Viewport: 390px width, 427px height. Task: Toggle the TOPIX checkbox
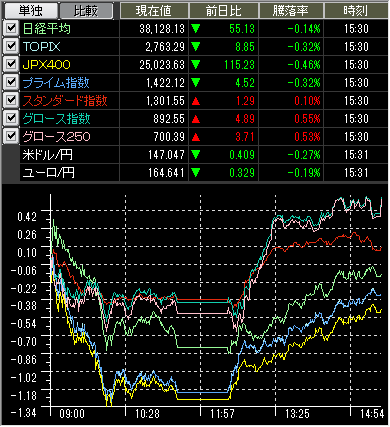tap(11, 47)
